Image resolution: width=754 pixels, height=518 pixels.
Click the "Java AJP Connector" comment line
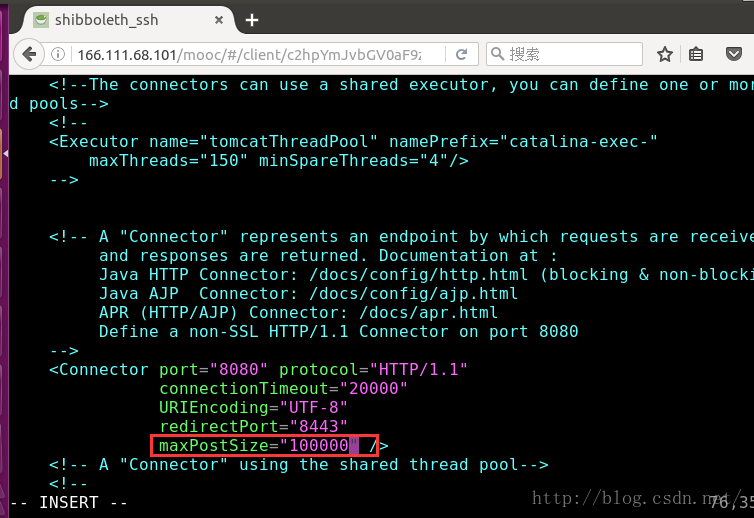[308, 293]
